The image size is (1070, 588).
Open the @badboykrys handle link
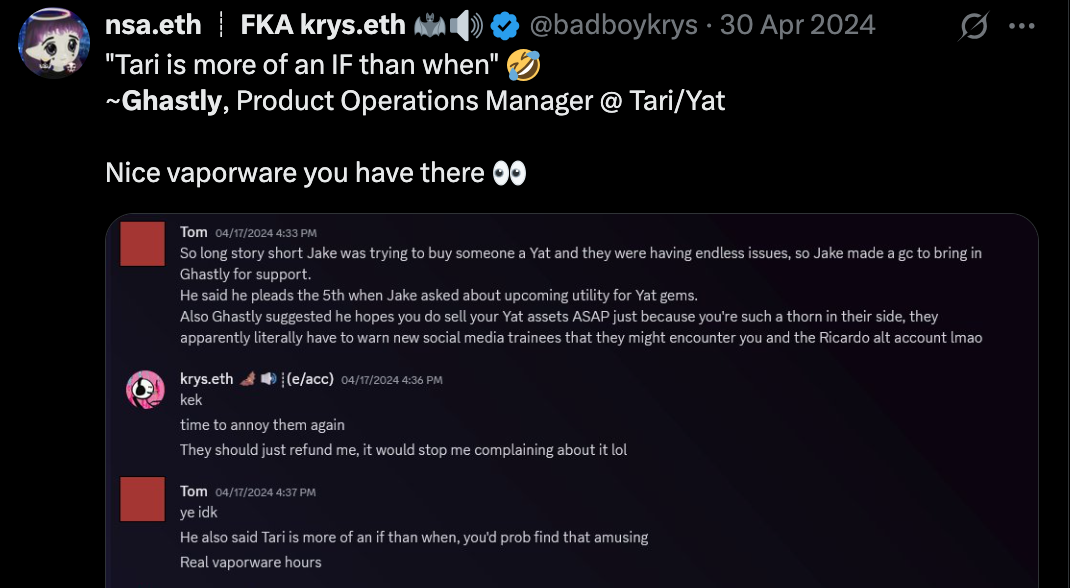pyautogui.click(x=613, y=25)
